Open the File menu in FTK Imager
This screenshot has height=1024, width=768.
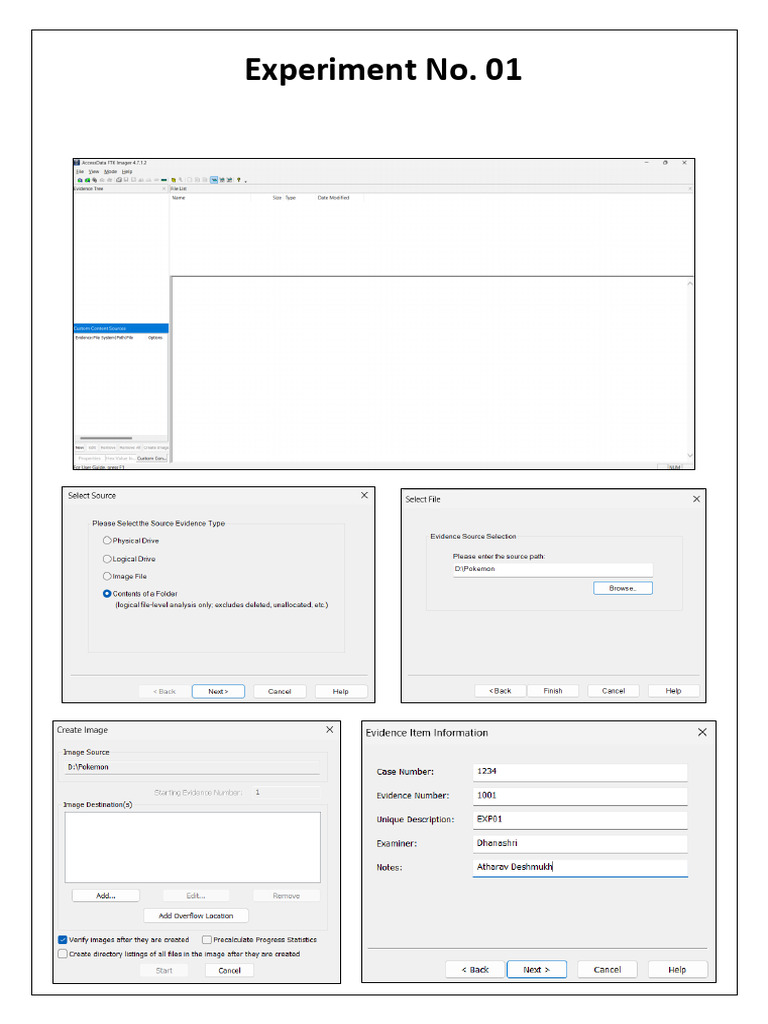coord(79,171)
